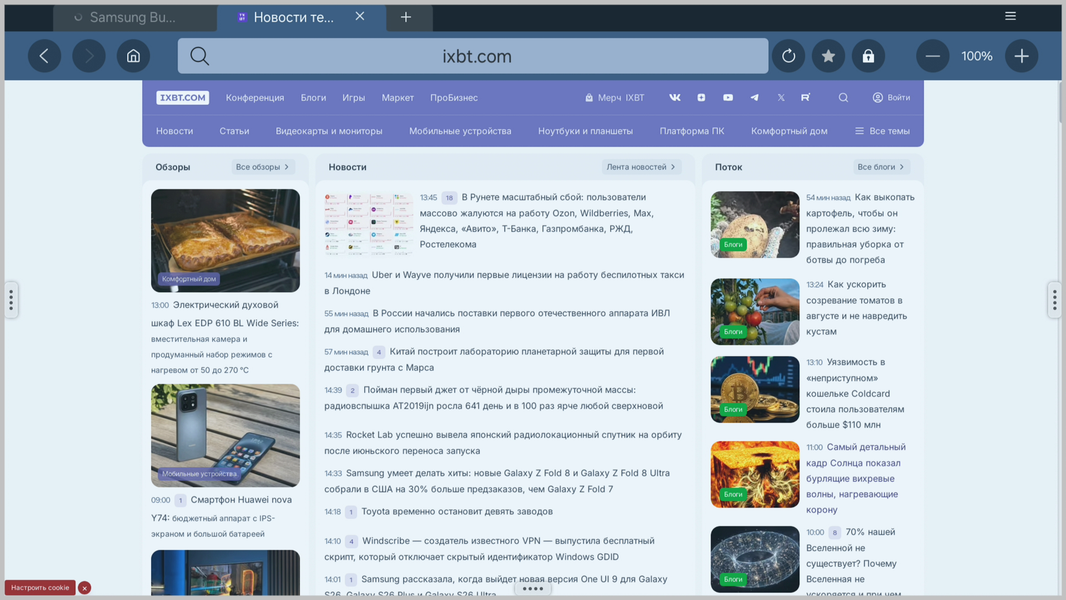Open the Рунет outage news thumbnail
This screenshot has height=600, width=1066.
tap(368, 224)
